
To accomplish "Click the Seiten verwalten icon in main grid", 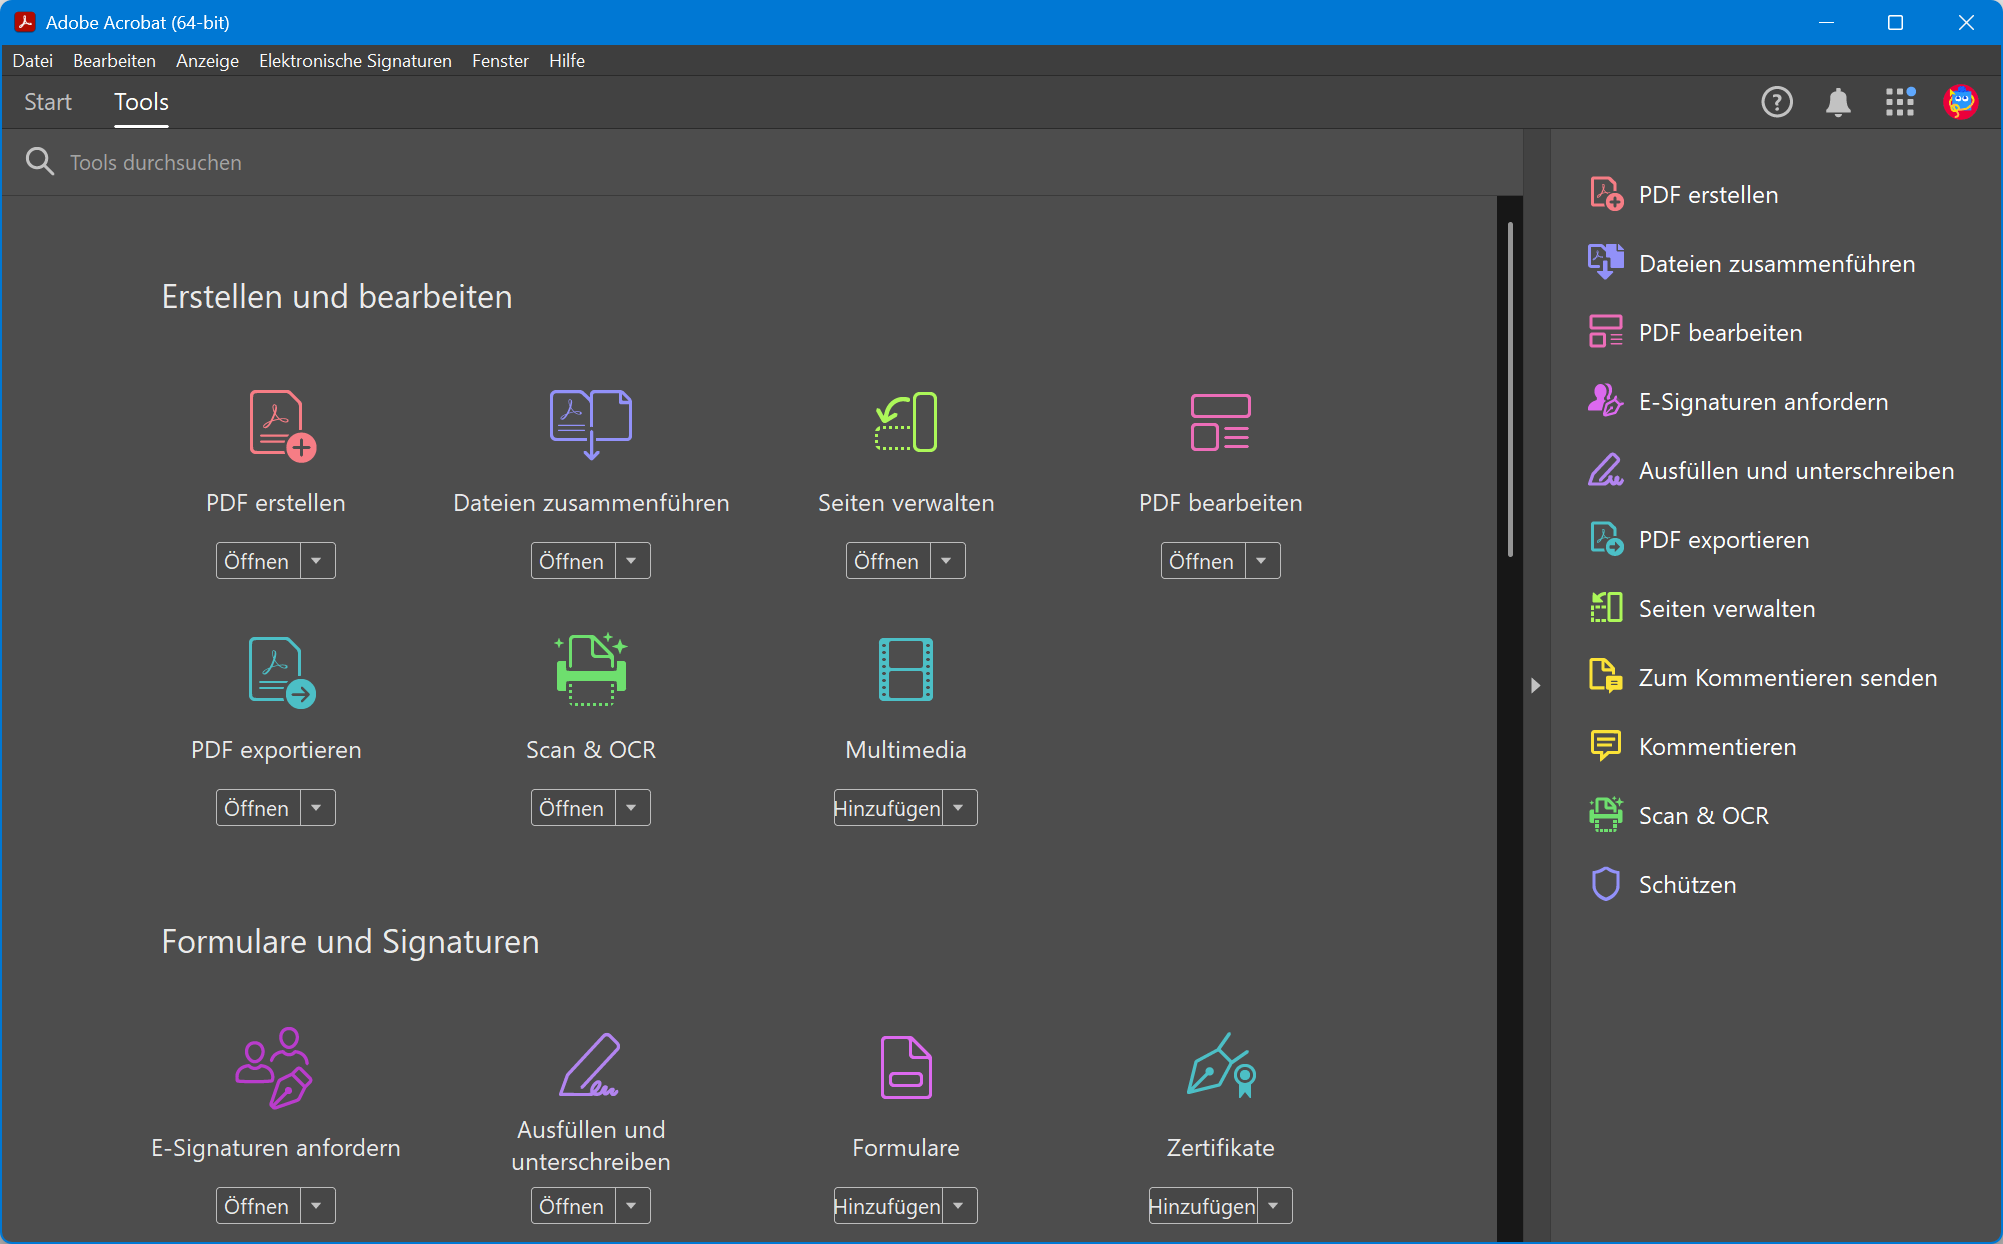I will pyautogui.click(x=906, y=422).
